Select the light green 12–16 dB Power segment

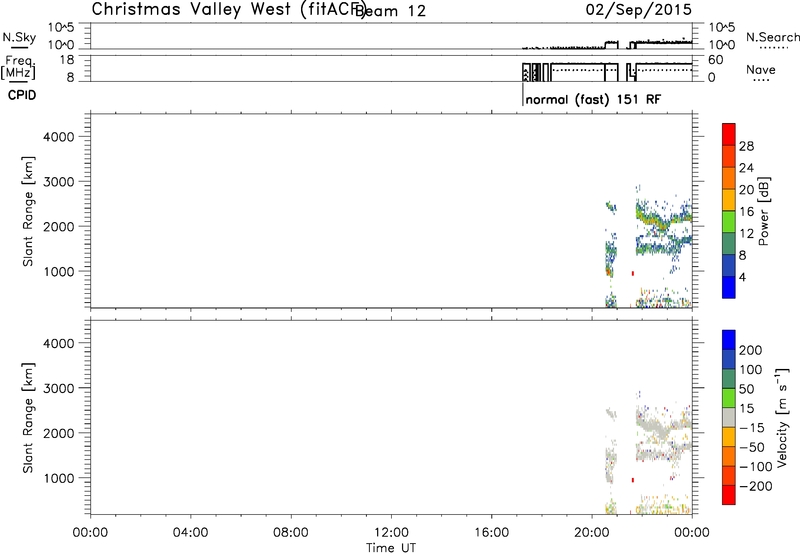729,221
